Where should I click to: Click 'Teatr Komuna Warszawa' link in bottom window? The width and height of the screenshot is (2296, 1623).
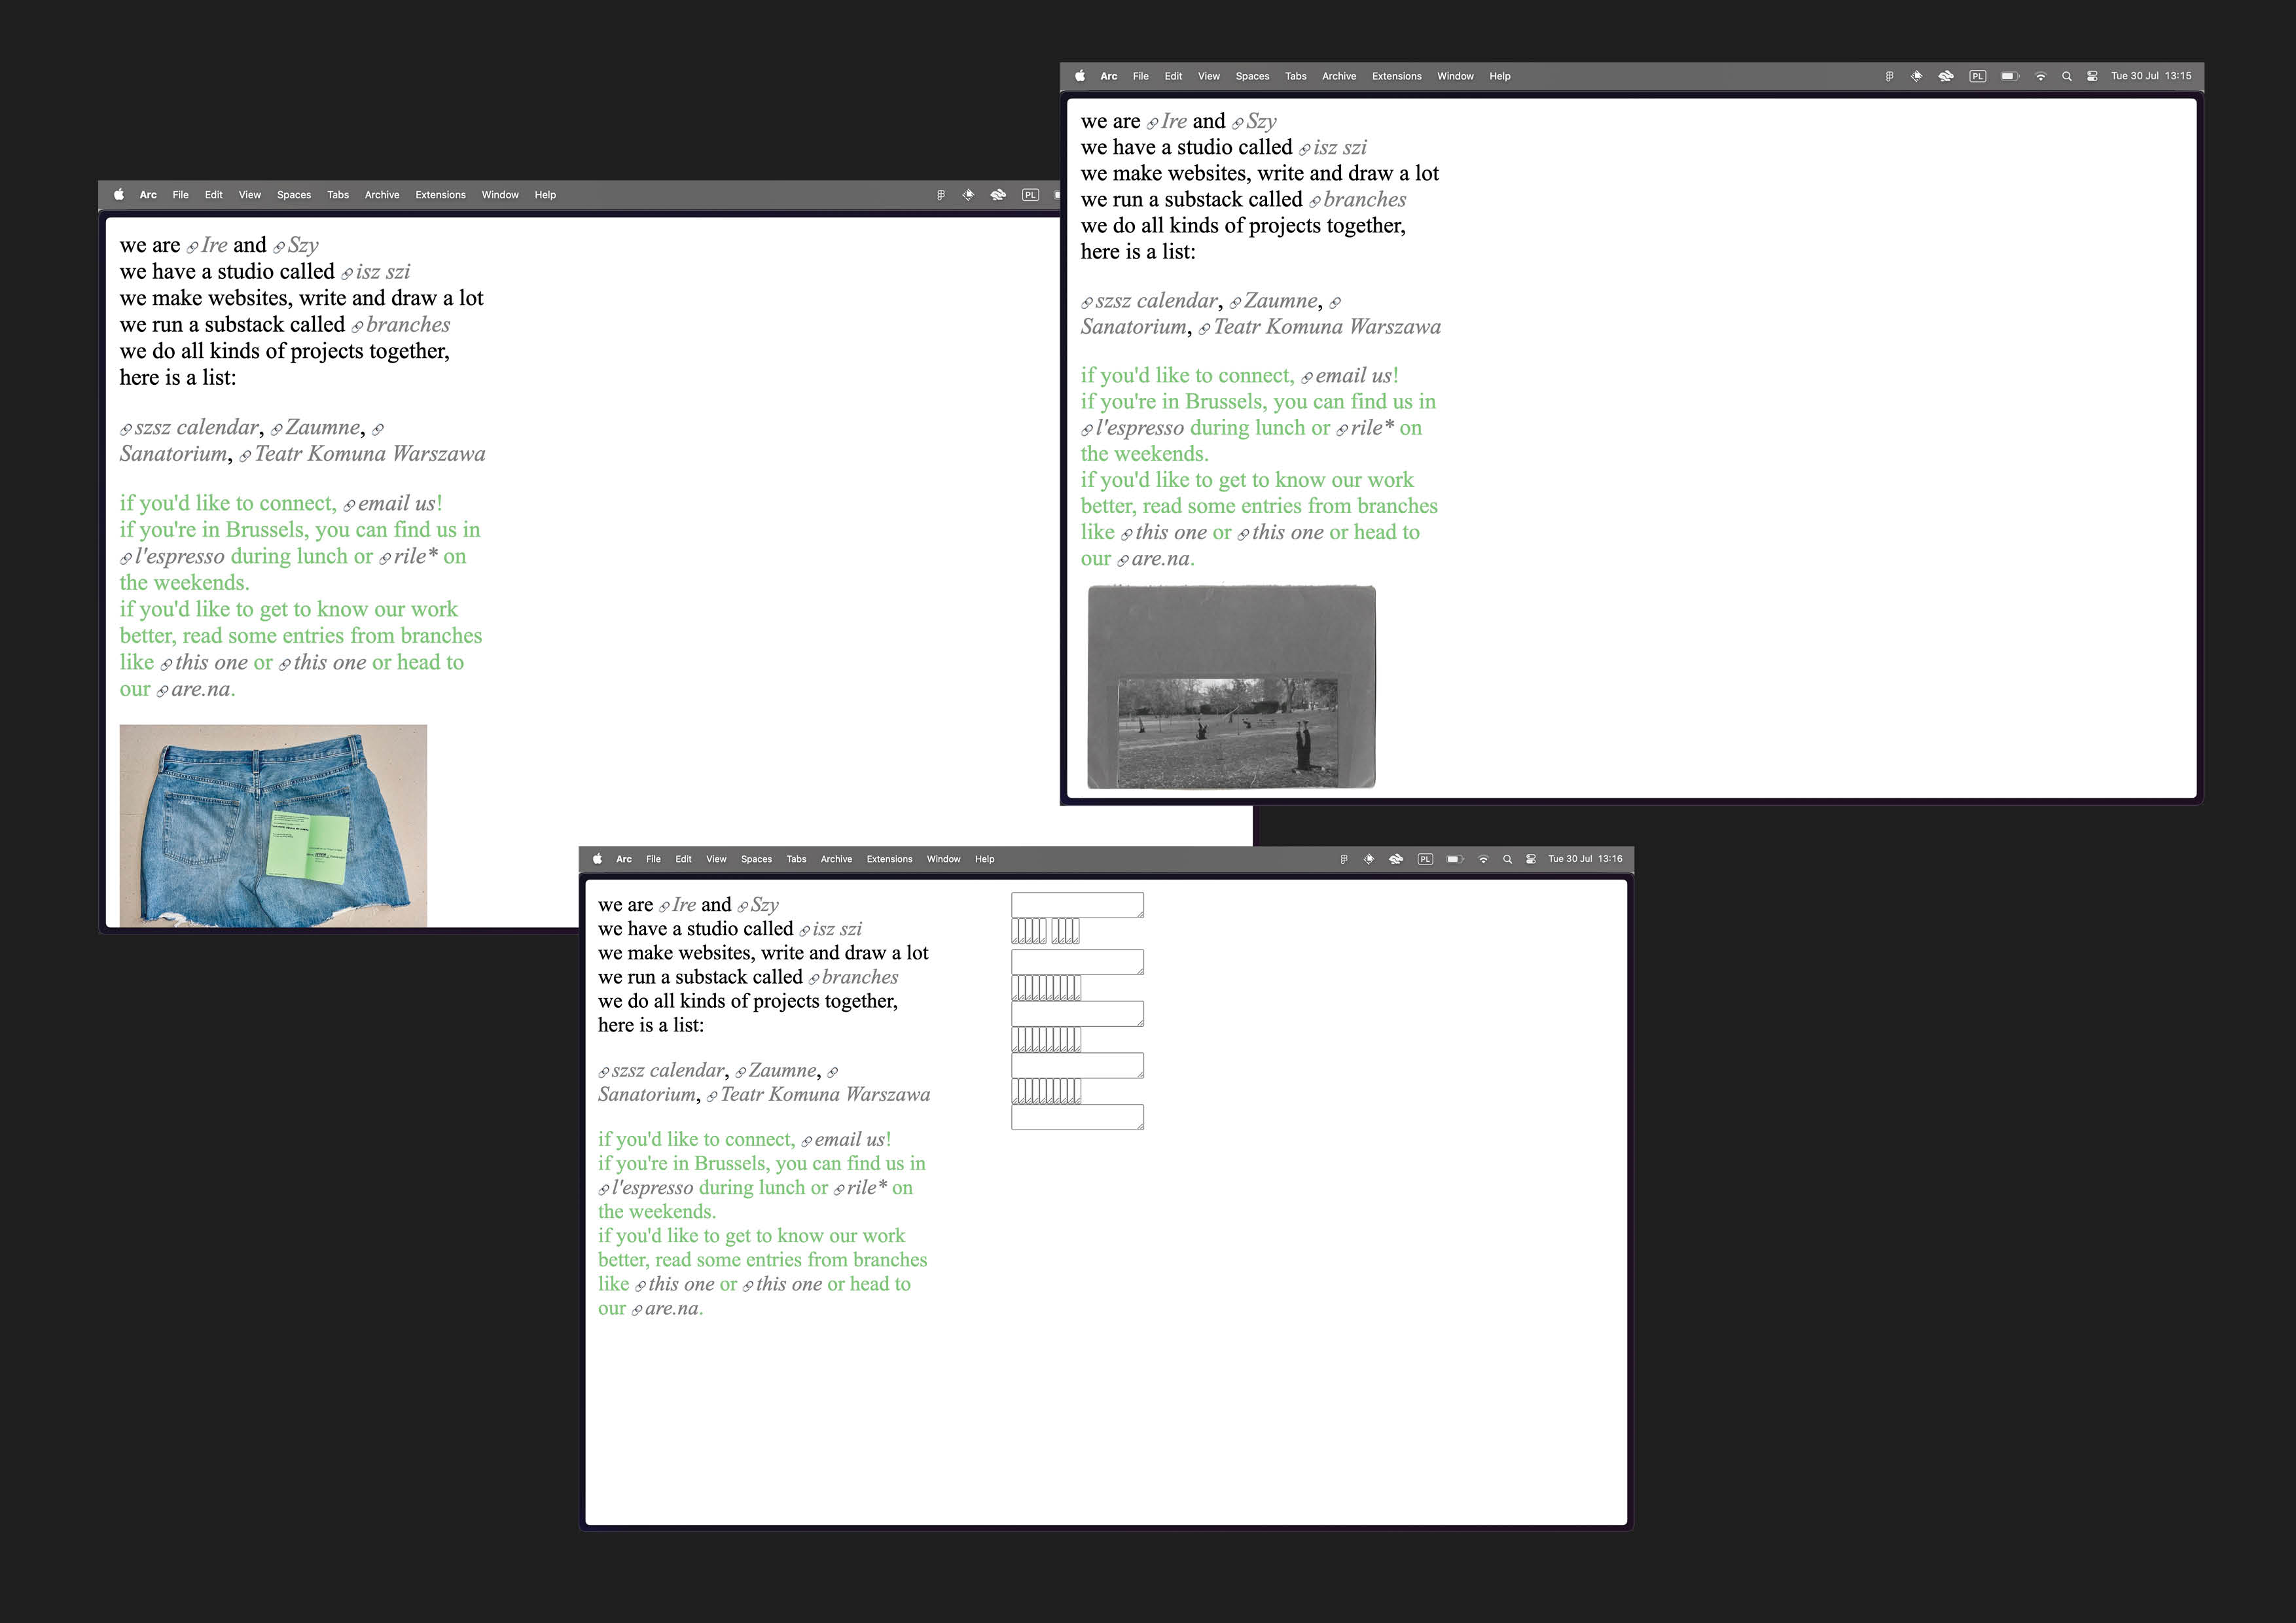(825, 1095)
